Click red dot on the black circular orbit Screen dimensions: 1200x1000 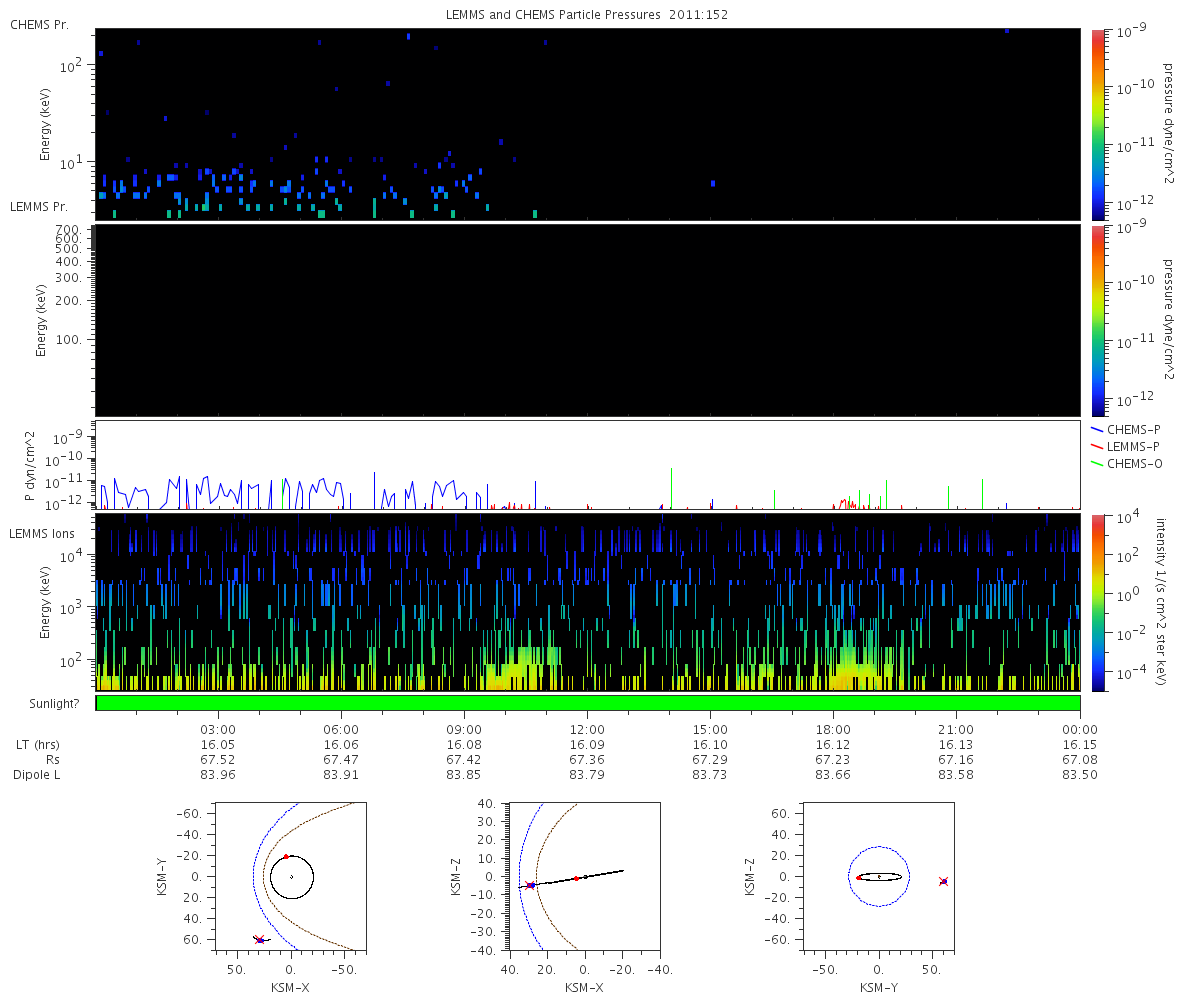pyautogui.click(x=286, y=856)
